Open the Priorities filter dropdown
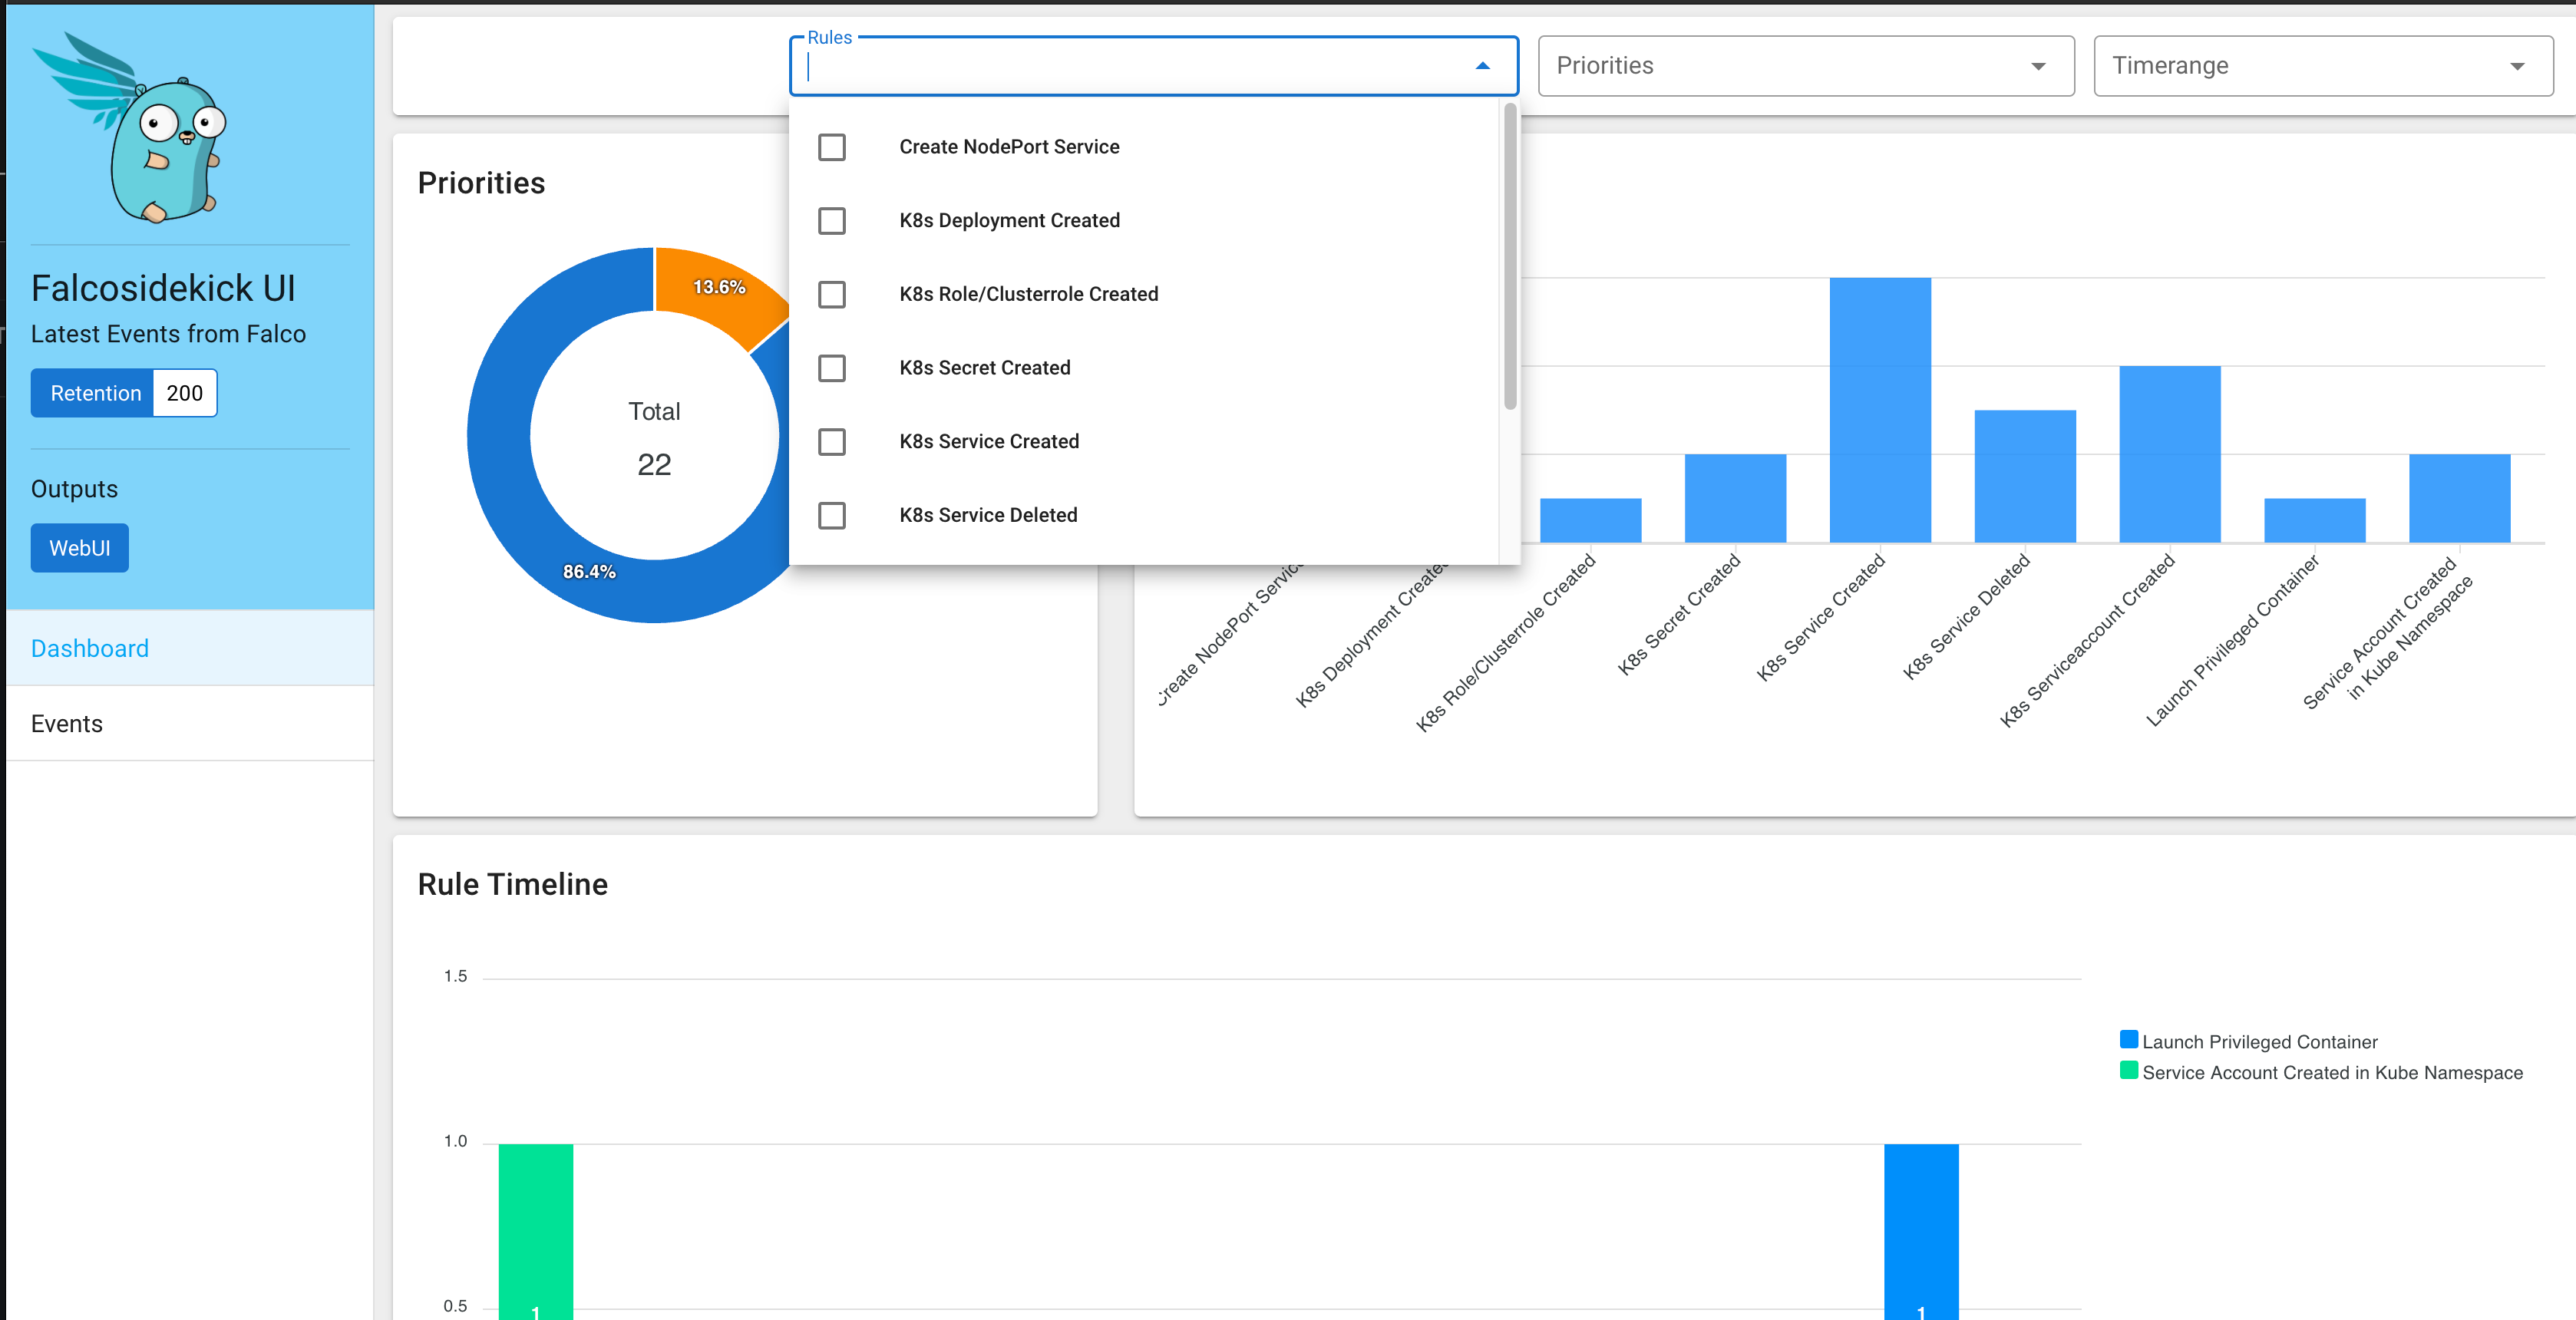The image size is (2576, 1320). pyautogui.click(x=1805, y=66)
